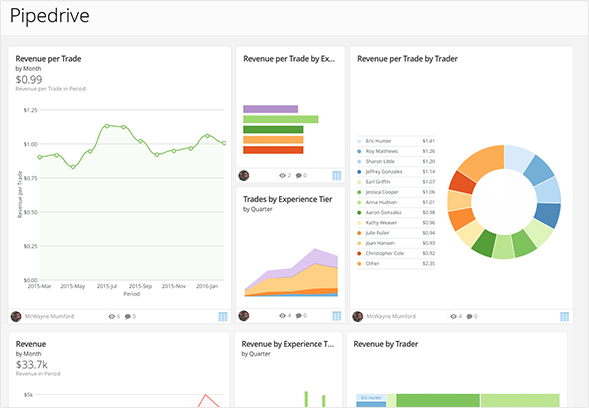Viewport: 589px width, 408px height.
Task: Open table icon on Revenue per Trade by Trader card
Action: click(564, 316)
